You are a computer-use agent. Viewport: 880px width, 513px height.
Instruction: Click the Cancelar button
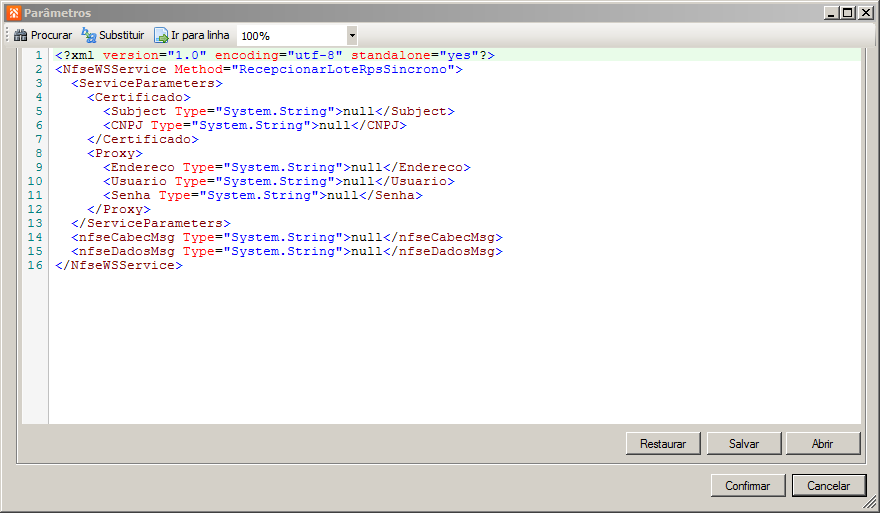click(x=828, y=485)
